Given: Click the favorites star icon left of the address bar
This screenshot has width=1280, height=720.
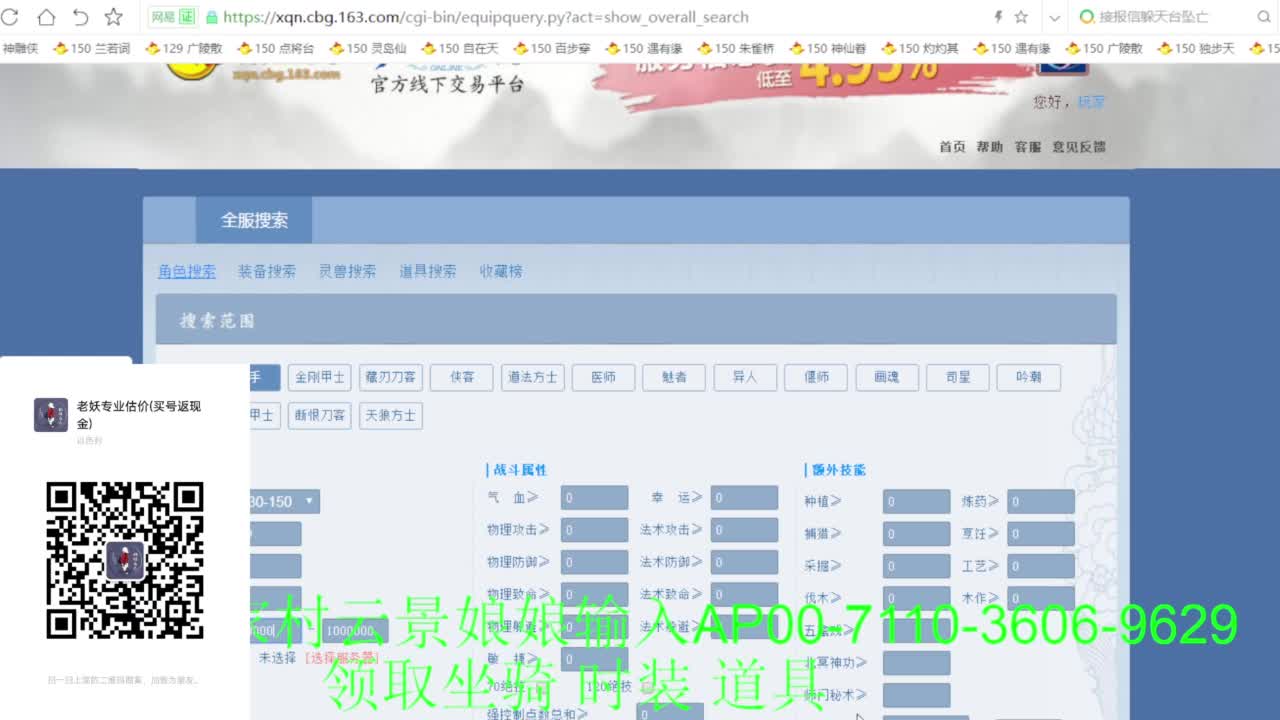Looking at the screenshot, I should (x=114, y=17).
